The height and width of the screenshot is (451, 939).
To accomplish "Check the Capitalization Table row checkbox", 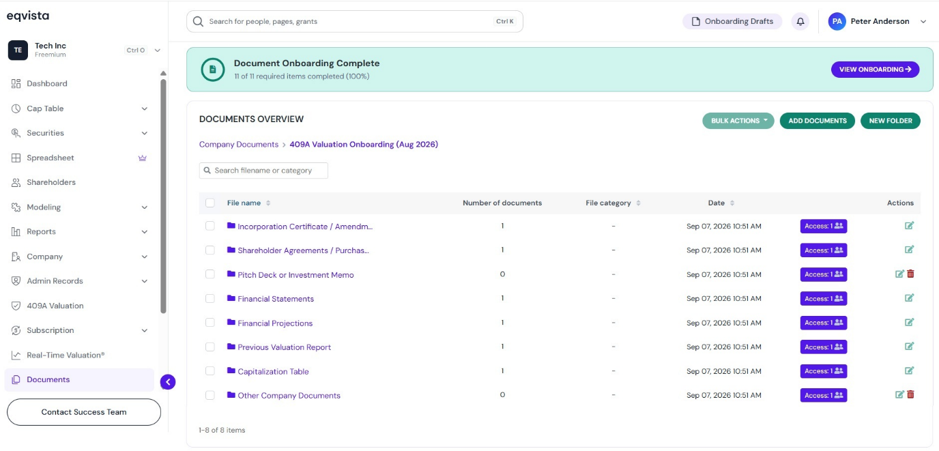I will pyautogui.click(x=210, y=371).
